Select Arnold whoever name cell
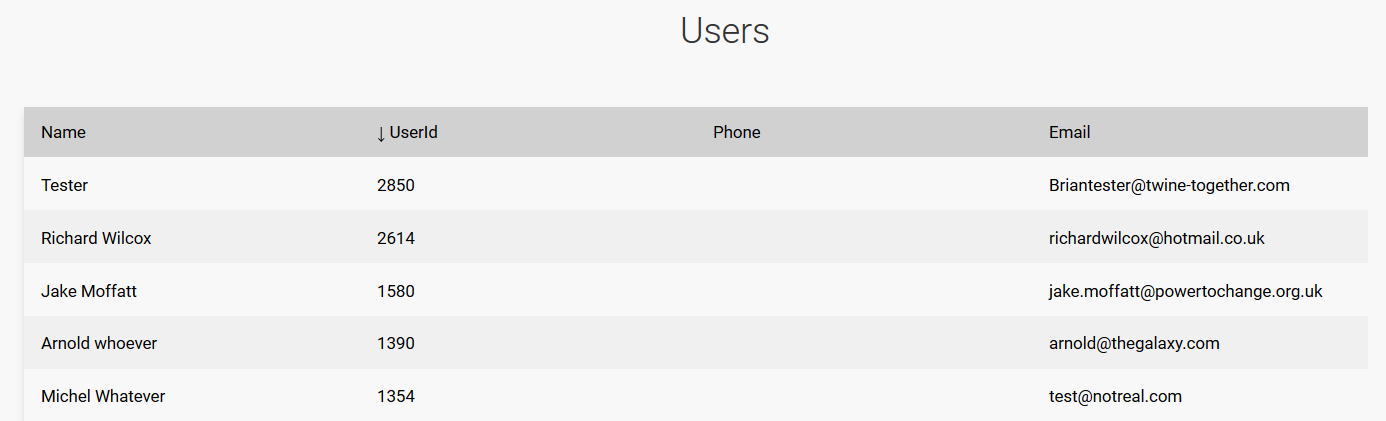 coord(99,343)
